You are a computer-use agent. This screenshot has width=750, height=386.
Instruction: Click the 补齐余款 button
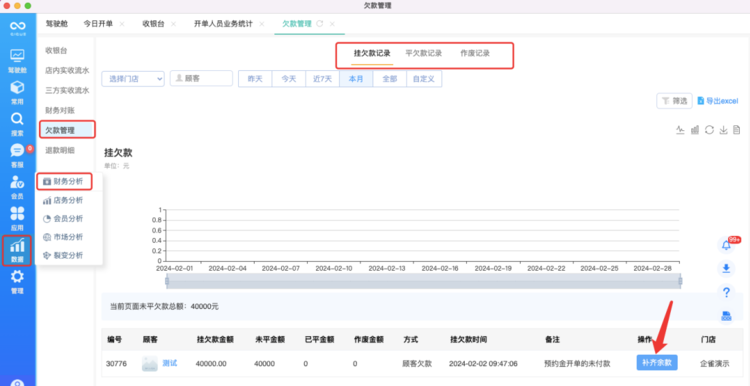point(657,363)
